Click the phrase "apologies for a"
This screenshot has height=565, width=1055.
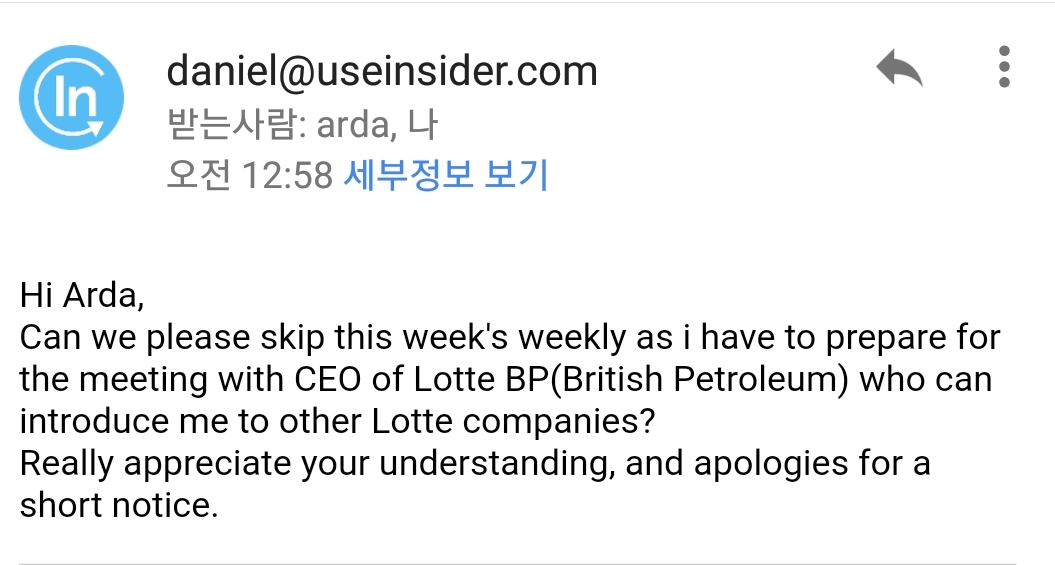pyautogui.click(x=812, y=464)
